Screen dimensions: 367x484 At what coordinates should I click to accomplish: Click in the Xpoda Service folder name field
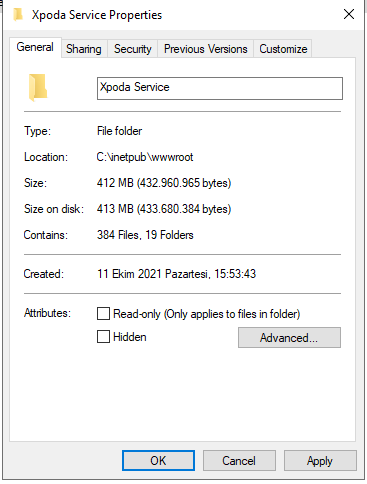tap(220, 88)
